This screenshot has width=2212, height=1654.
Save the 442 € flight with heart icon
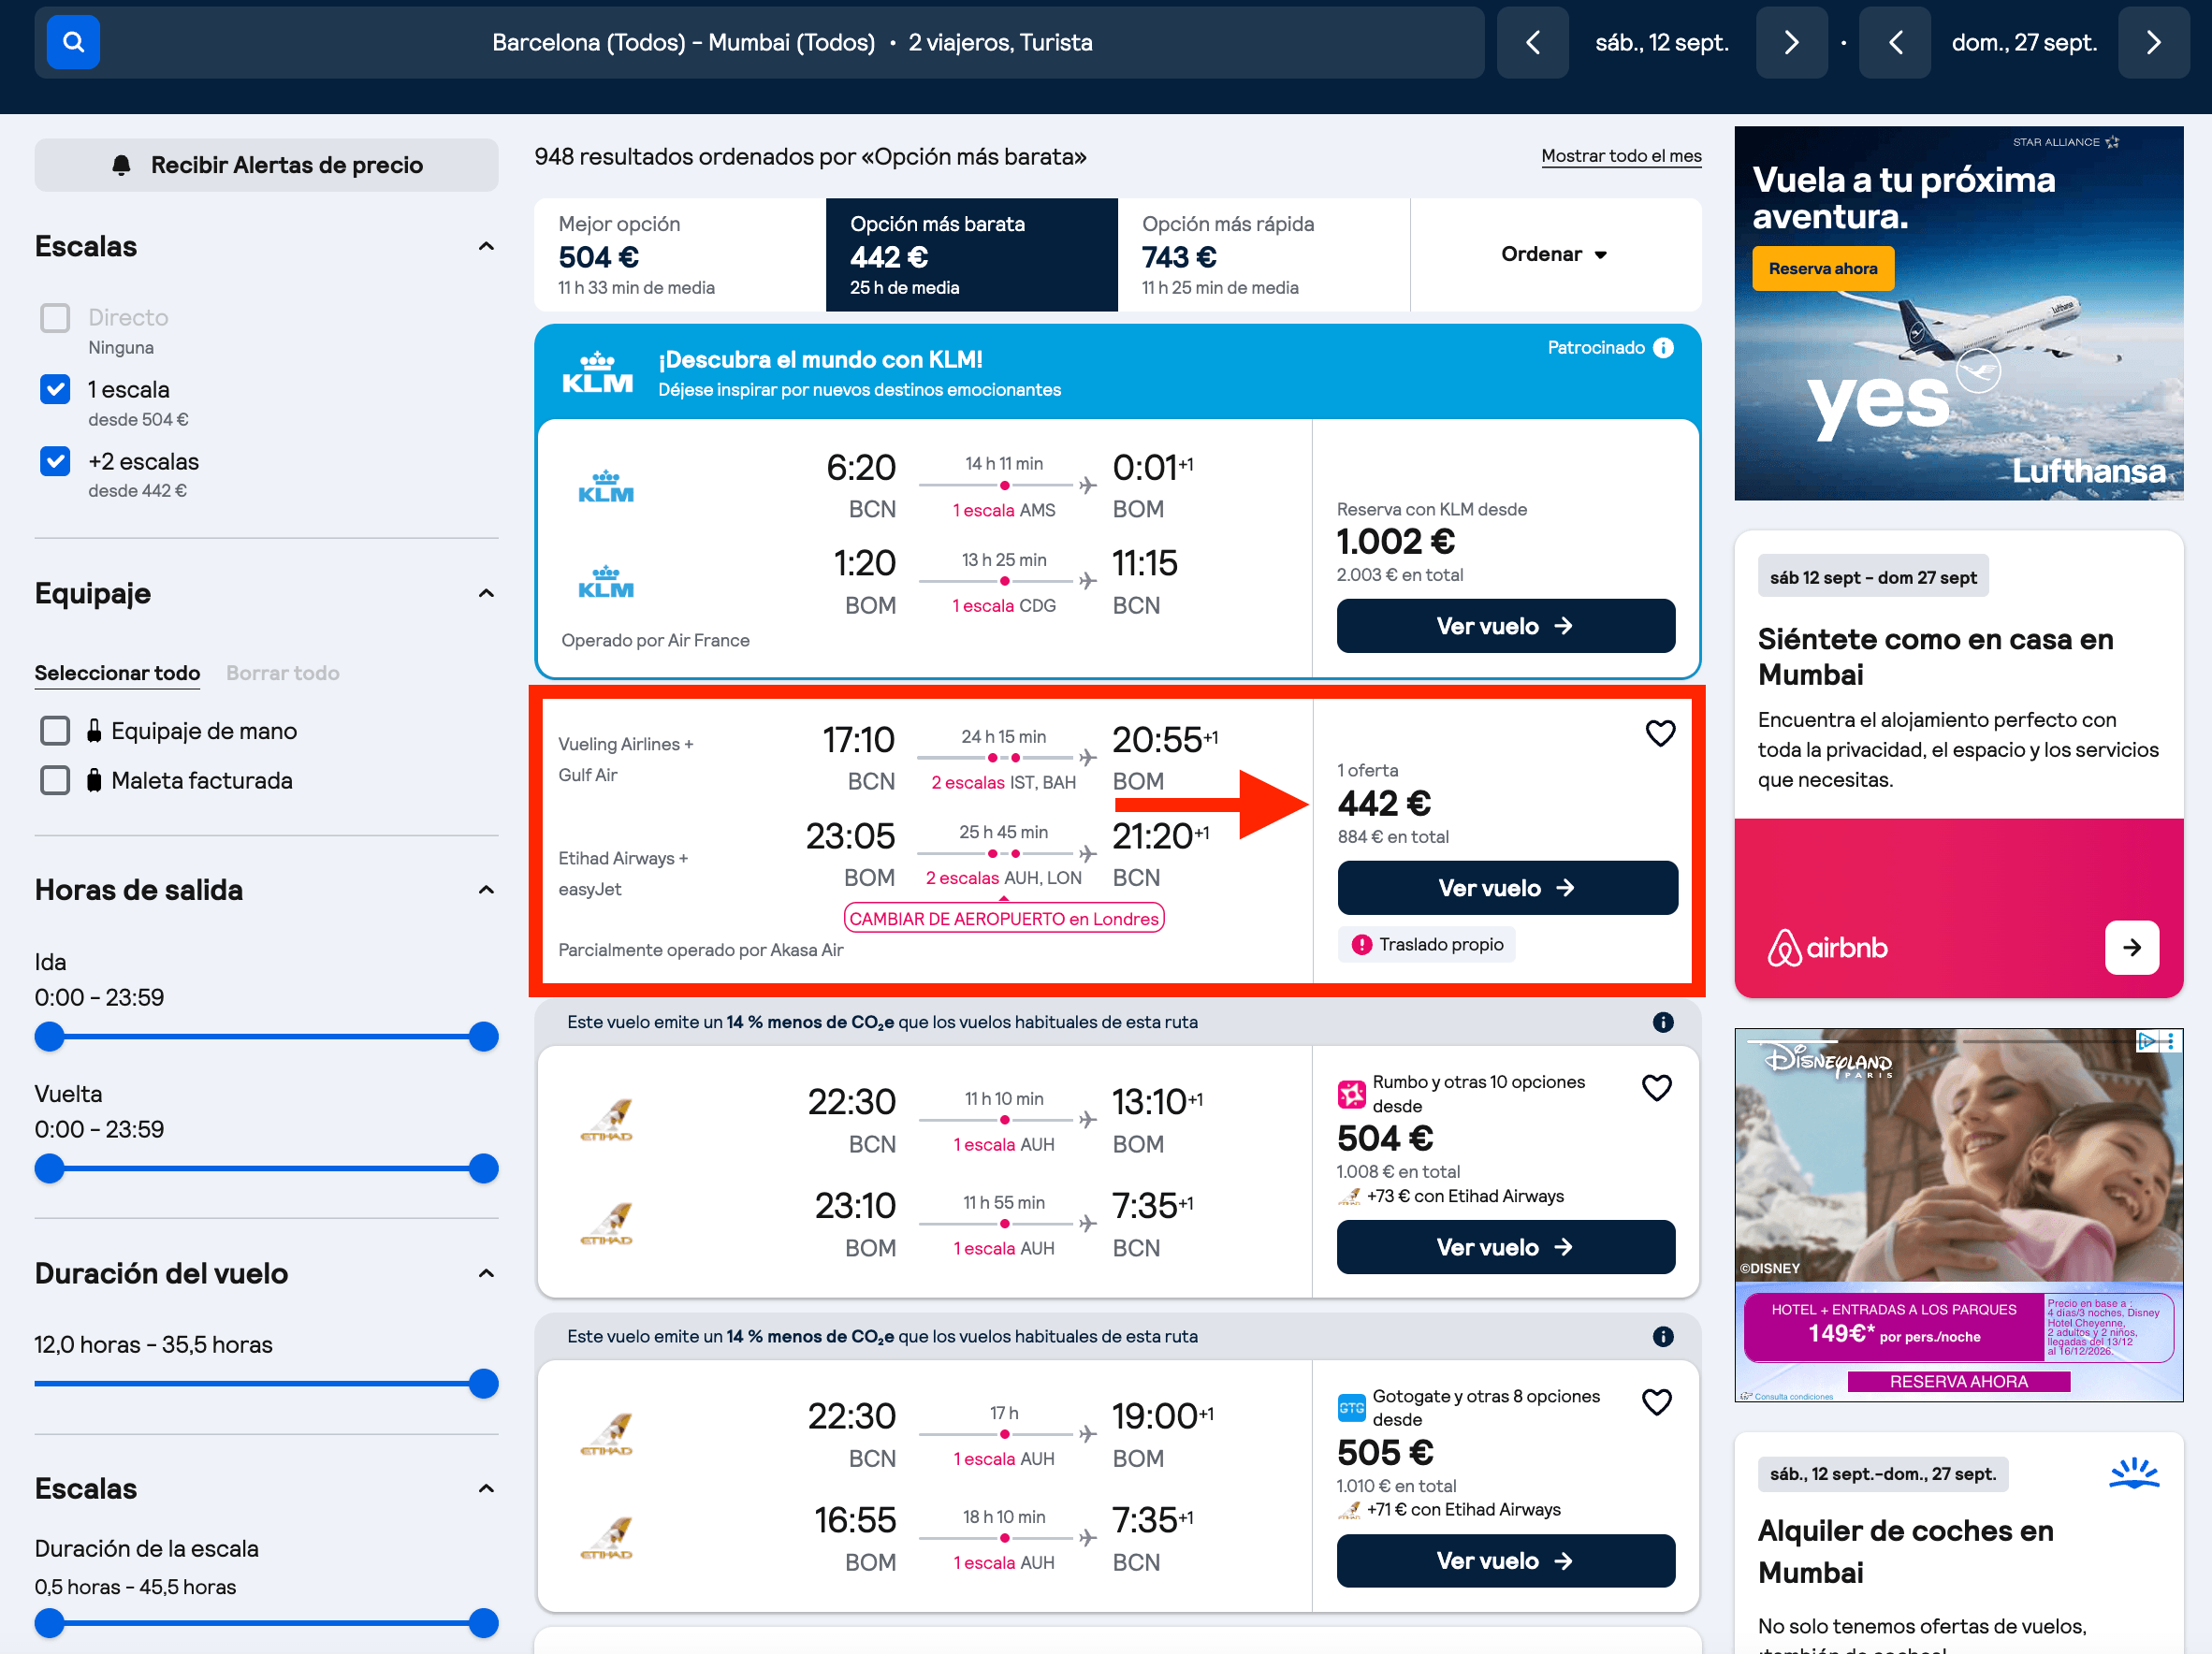pos(1660,733)
